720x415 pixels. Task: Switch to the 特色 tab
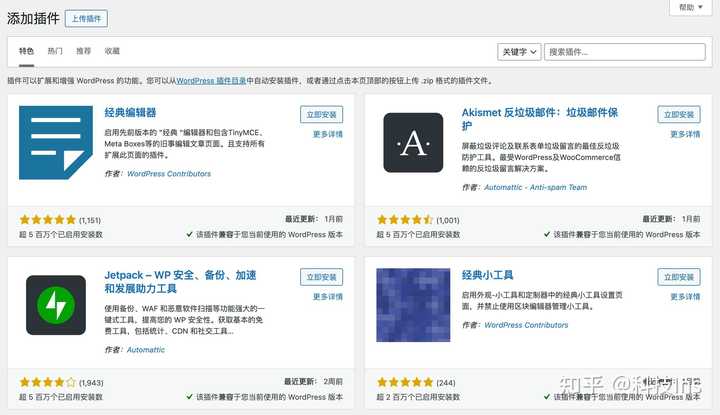coord(26,51)
